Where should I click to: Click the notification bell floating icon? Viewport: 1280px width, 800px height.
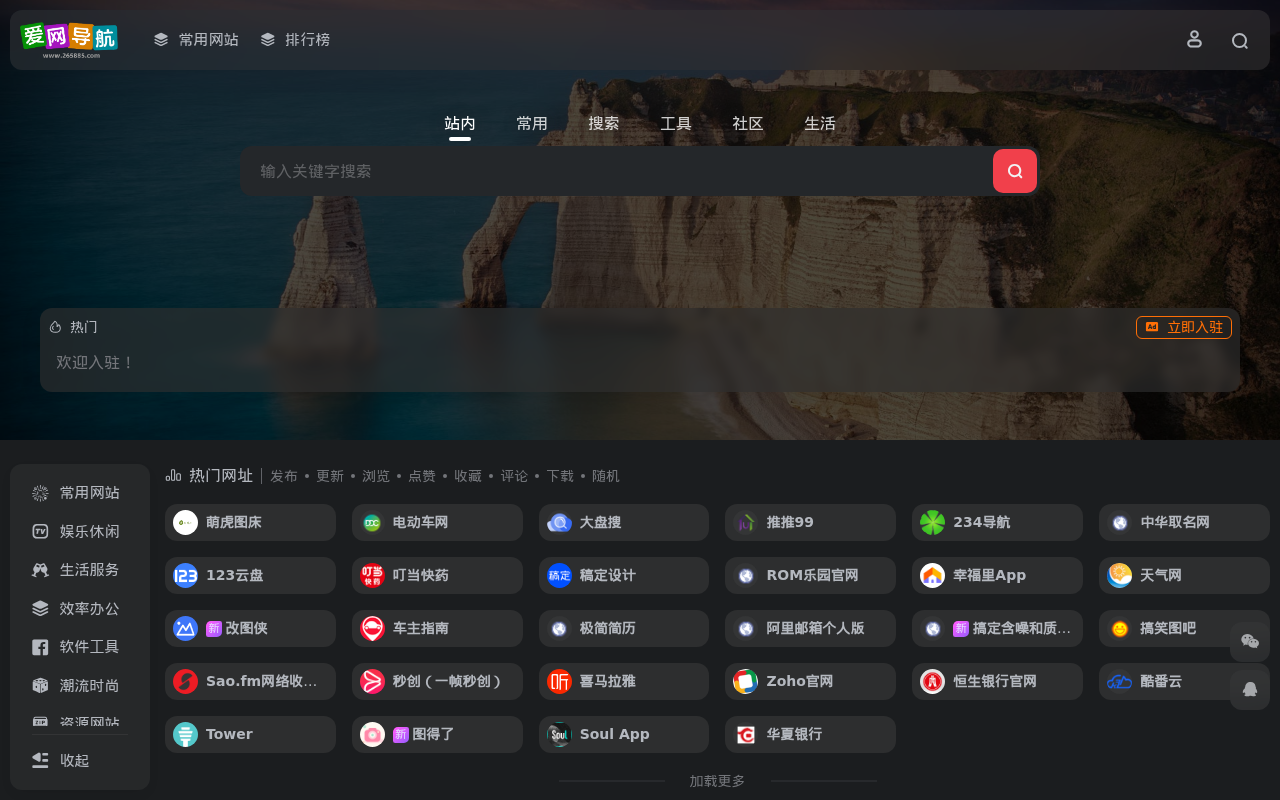pyautogui.click(x=1250, y=687)
